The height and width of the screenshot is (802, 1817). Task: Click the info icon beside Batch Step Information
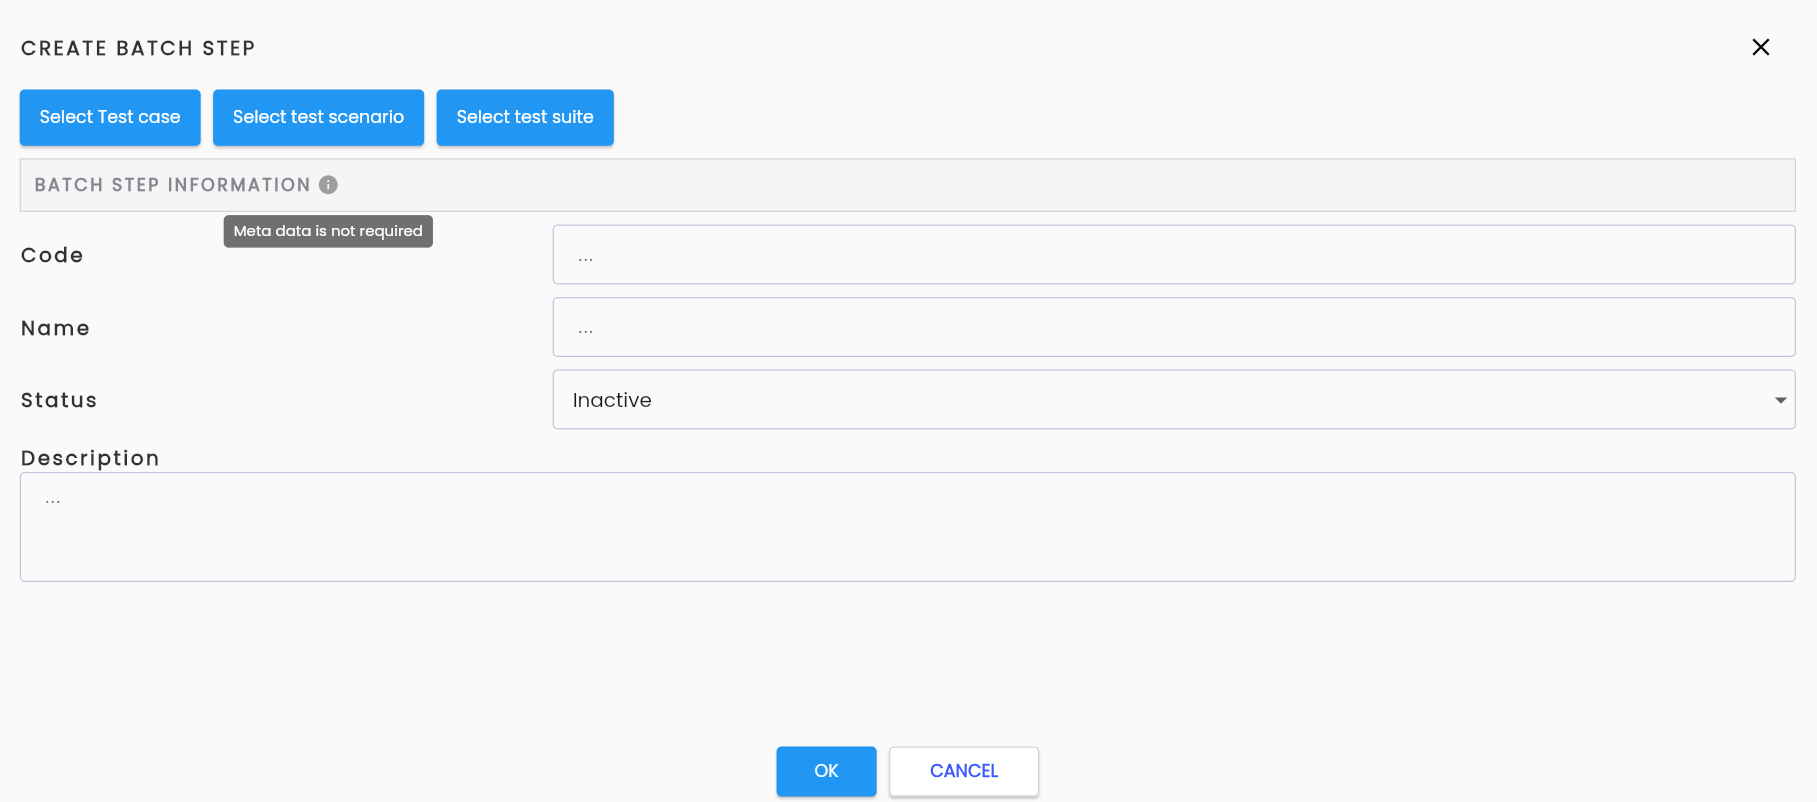click(328, 185)
